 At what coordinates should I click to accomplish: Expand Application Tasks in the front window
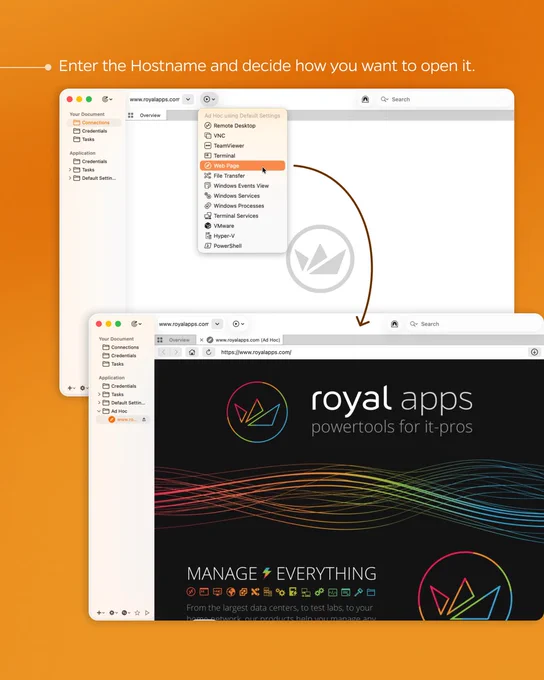[99, 394]
